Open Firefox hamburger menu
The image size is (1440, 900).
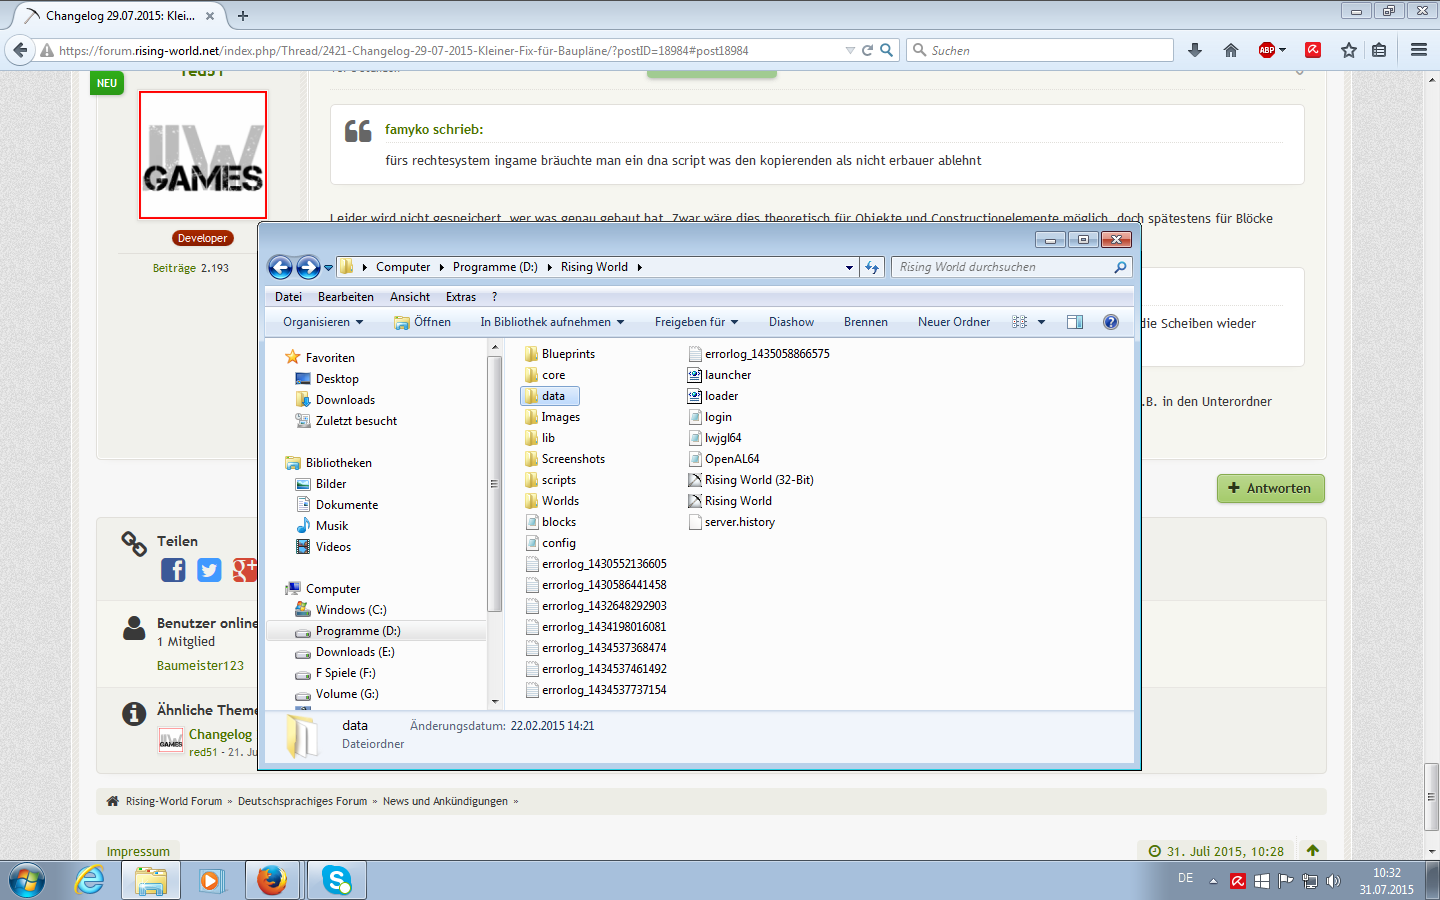[1419, 50]
